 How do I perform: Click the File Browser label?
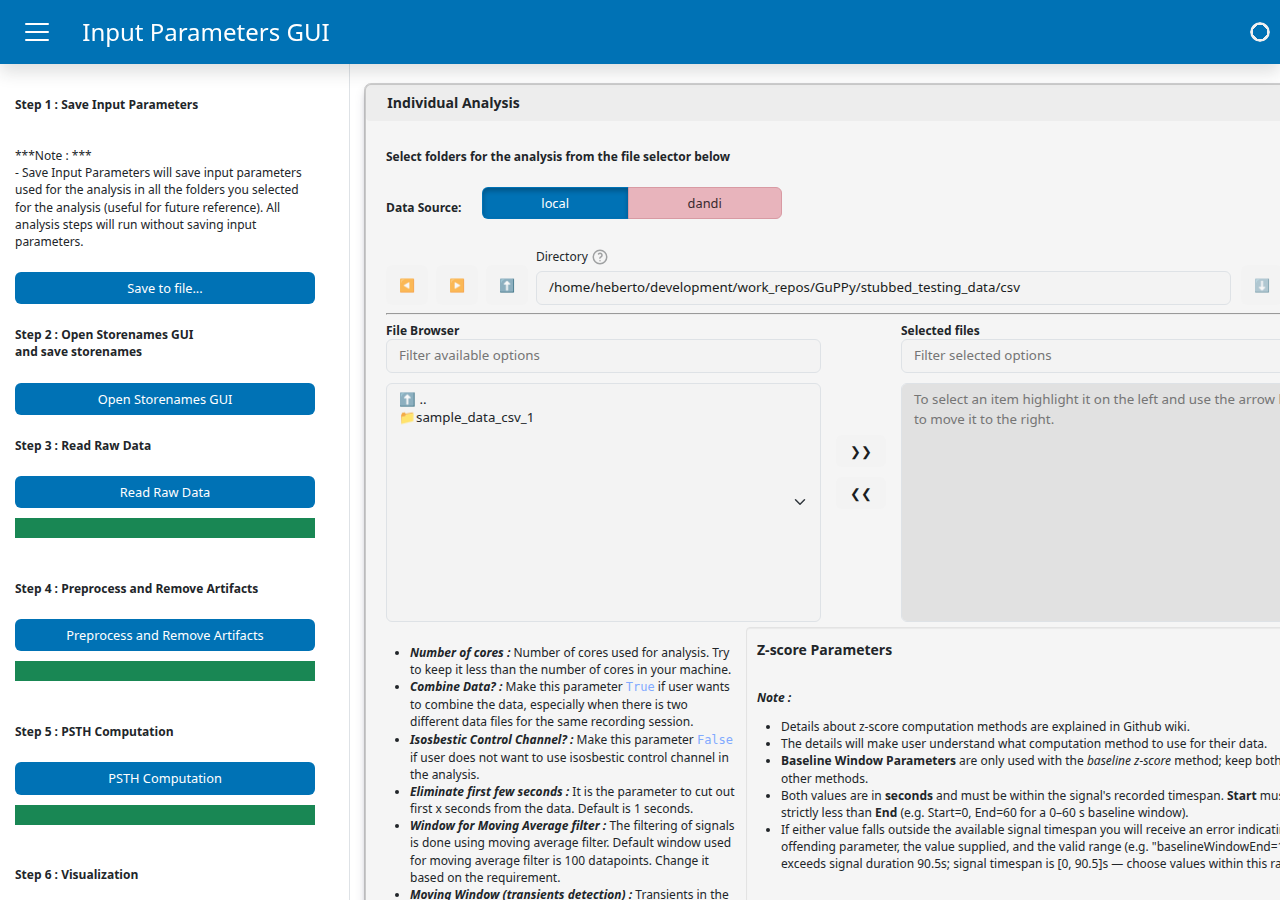[x=423, y=330]
